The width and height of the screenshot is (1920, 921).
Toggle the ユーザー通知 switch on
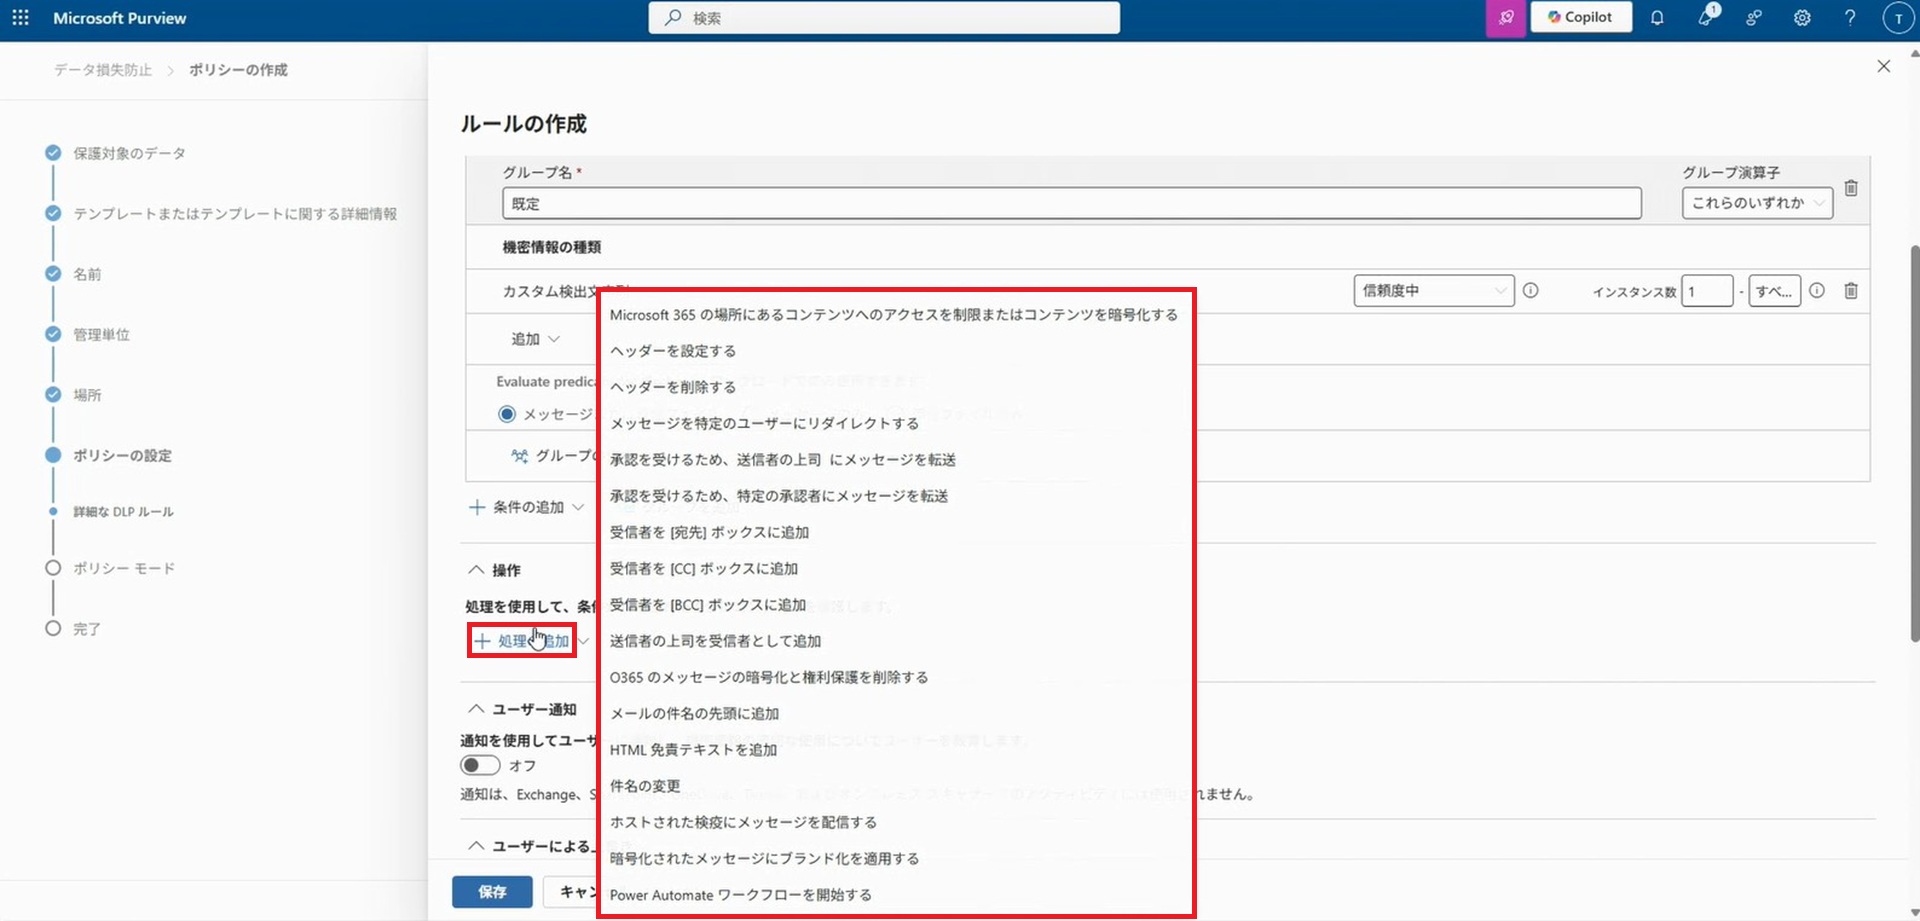(480, 765)
